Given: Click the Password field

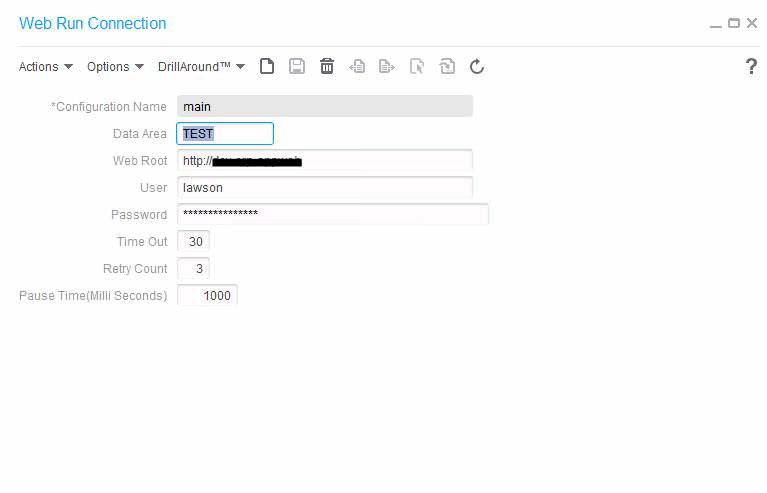Looking at the screenshot, I should (333, 214).
